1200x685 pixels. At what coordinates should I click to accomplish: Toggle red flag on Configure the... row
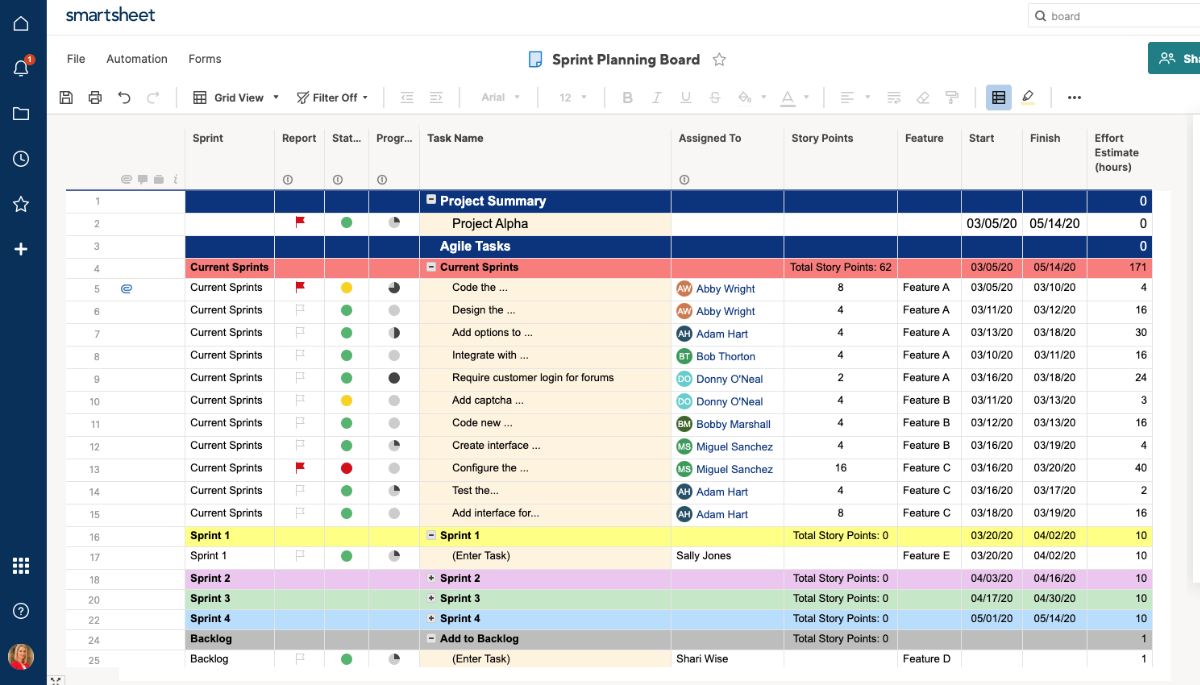pos(300,467)
